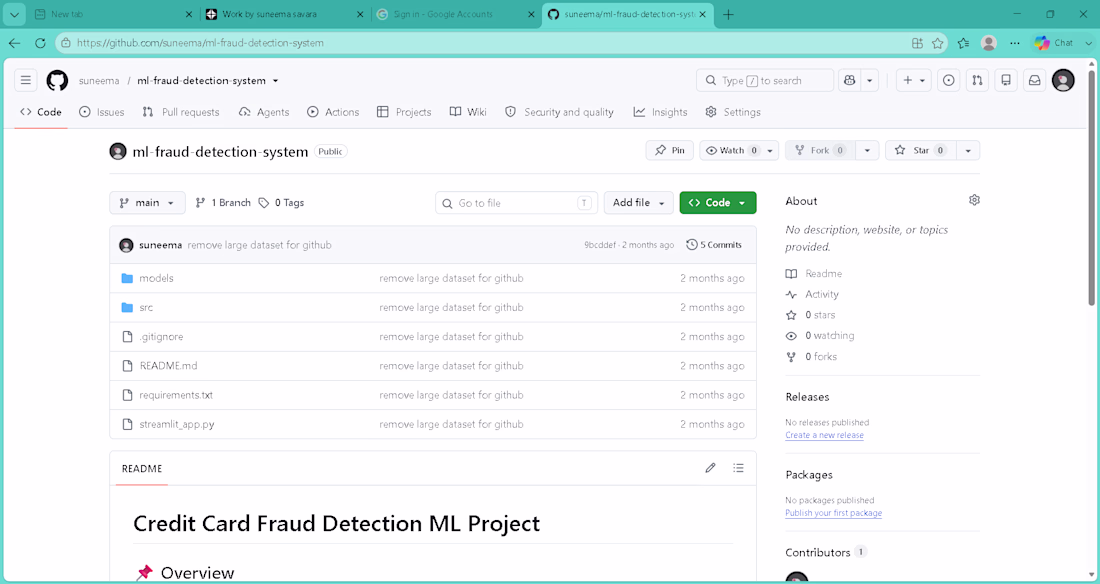This screenshot has width=1100, height=584.
Task: Open the 1 Branch link
Action: point(223,202)
